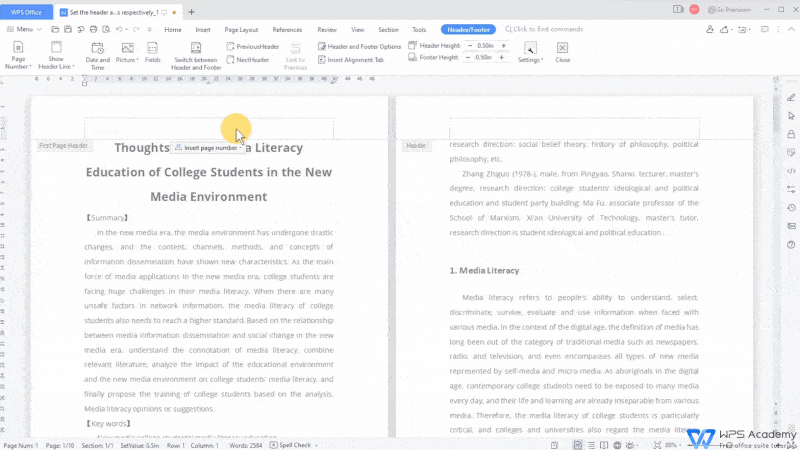This screenshot has width=800, height=450.
Task: Click the Share icon in top right
Action: tap(724, 30)
